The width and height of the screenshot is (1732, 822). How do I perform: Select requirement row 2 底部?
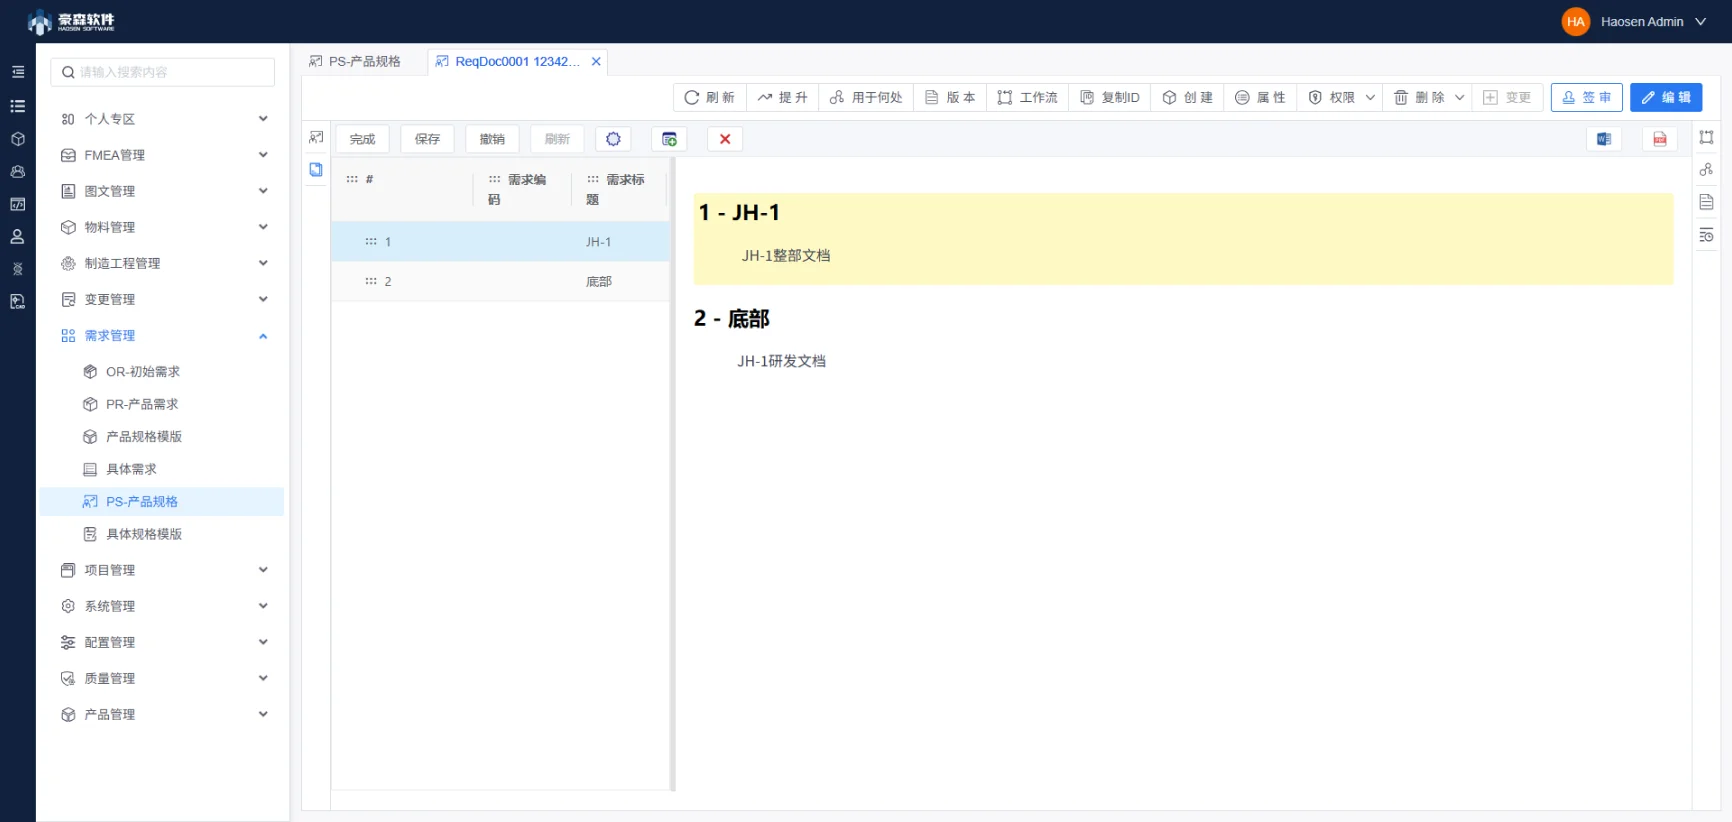coord(500,282)
